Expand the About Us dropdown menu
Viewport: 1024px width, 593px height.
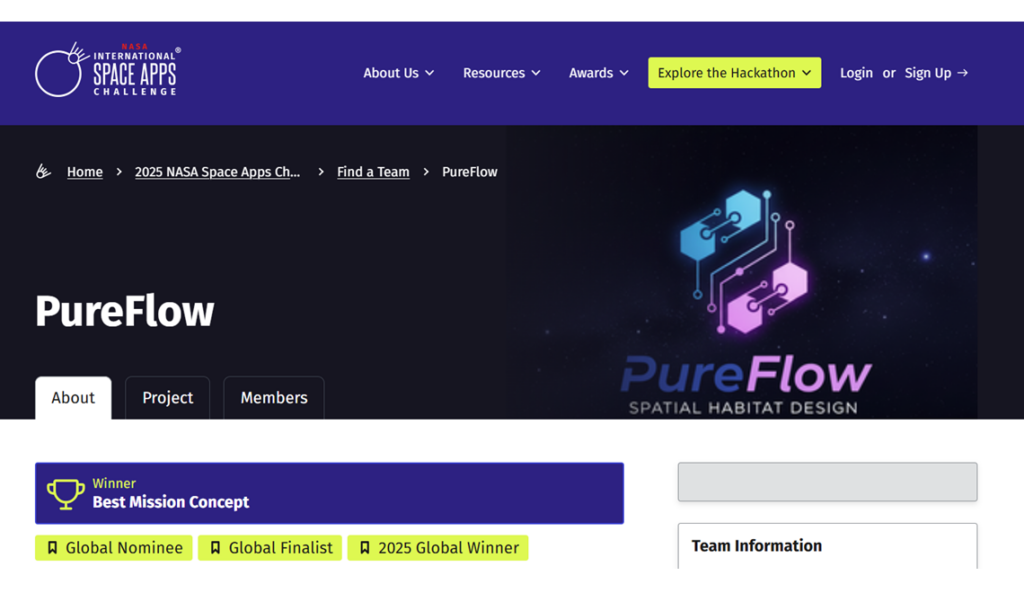tap(398, 73)
